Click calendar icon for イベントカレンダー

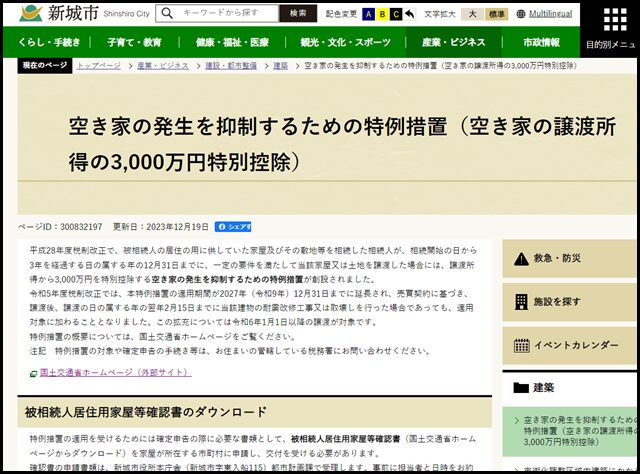(x=522, y=346)
